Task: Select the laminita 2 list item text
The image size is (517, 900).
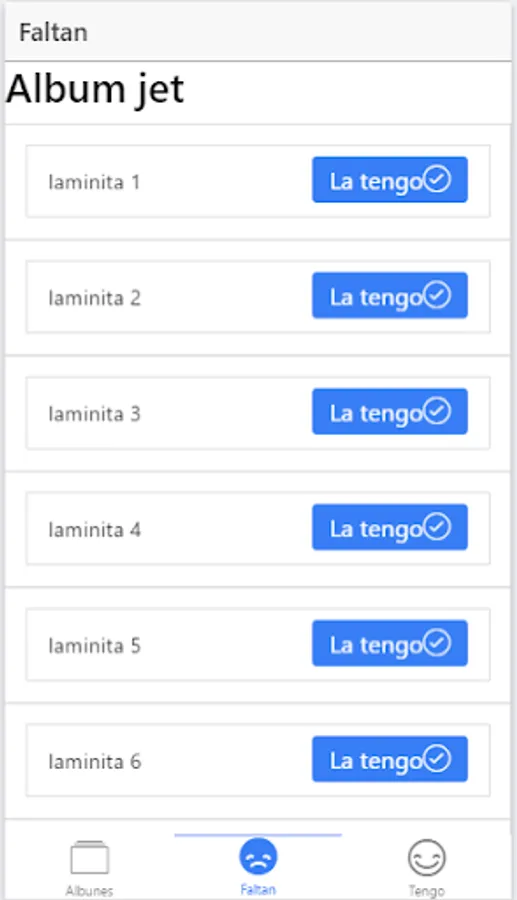Action: [x=95, y=298]
